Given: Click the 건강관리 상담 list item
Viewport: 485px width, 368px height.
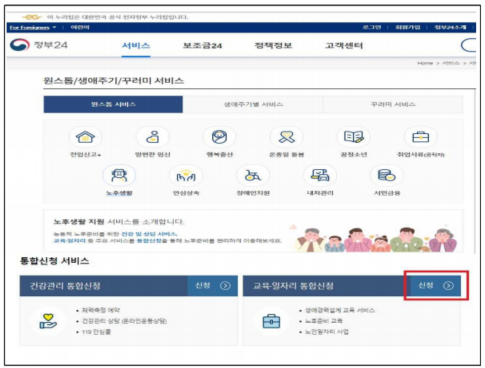Looking at the screenshot, I should pos(124,321).
